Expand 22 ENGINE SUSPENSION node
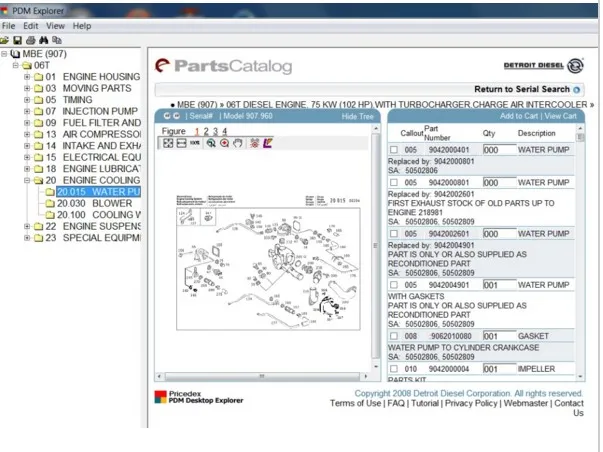Image resolution: width=603 pixels, height=452 pixels. [x=27, y=227]
